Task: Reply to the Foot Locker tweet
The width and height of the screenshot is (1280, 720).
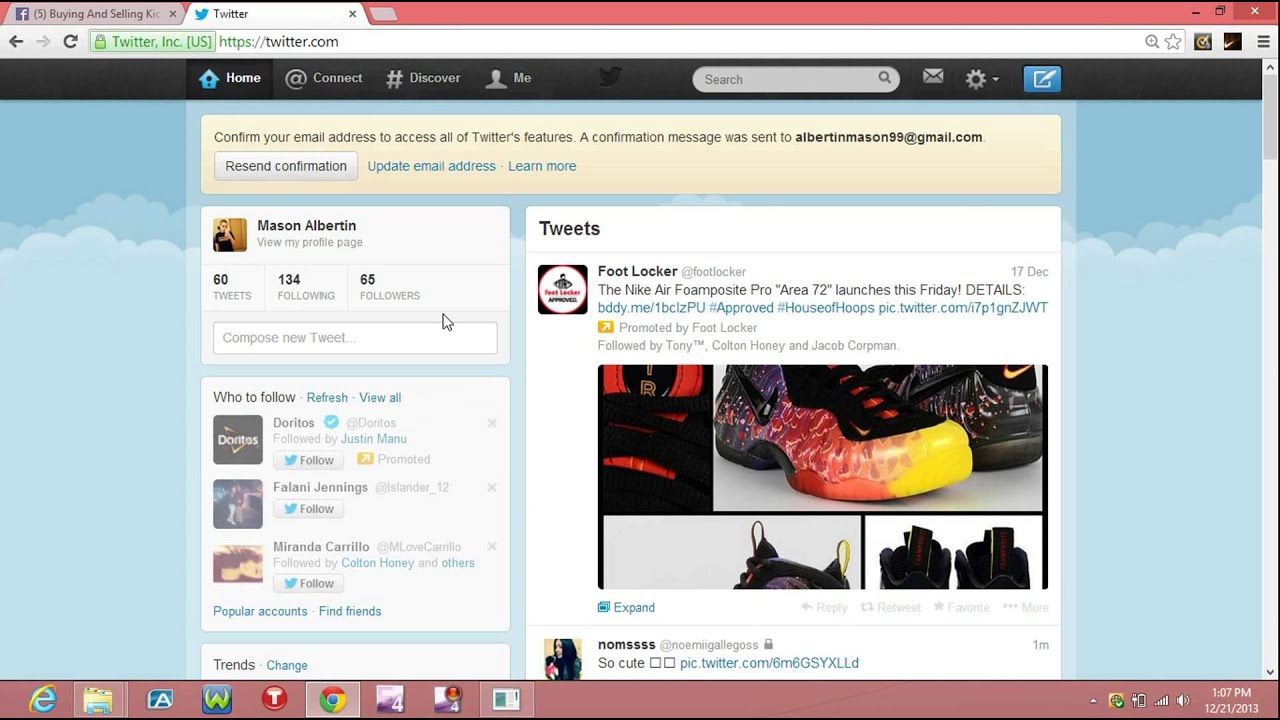Action: (824, 608)
